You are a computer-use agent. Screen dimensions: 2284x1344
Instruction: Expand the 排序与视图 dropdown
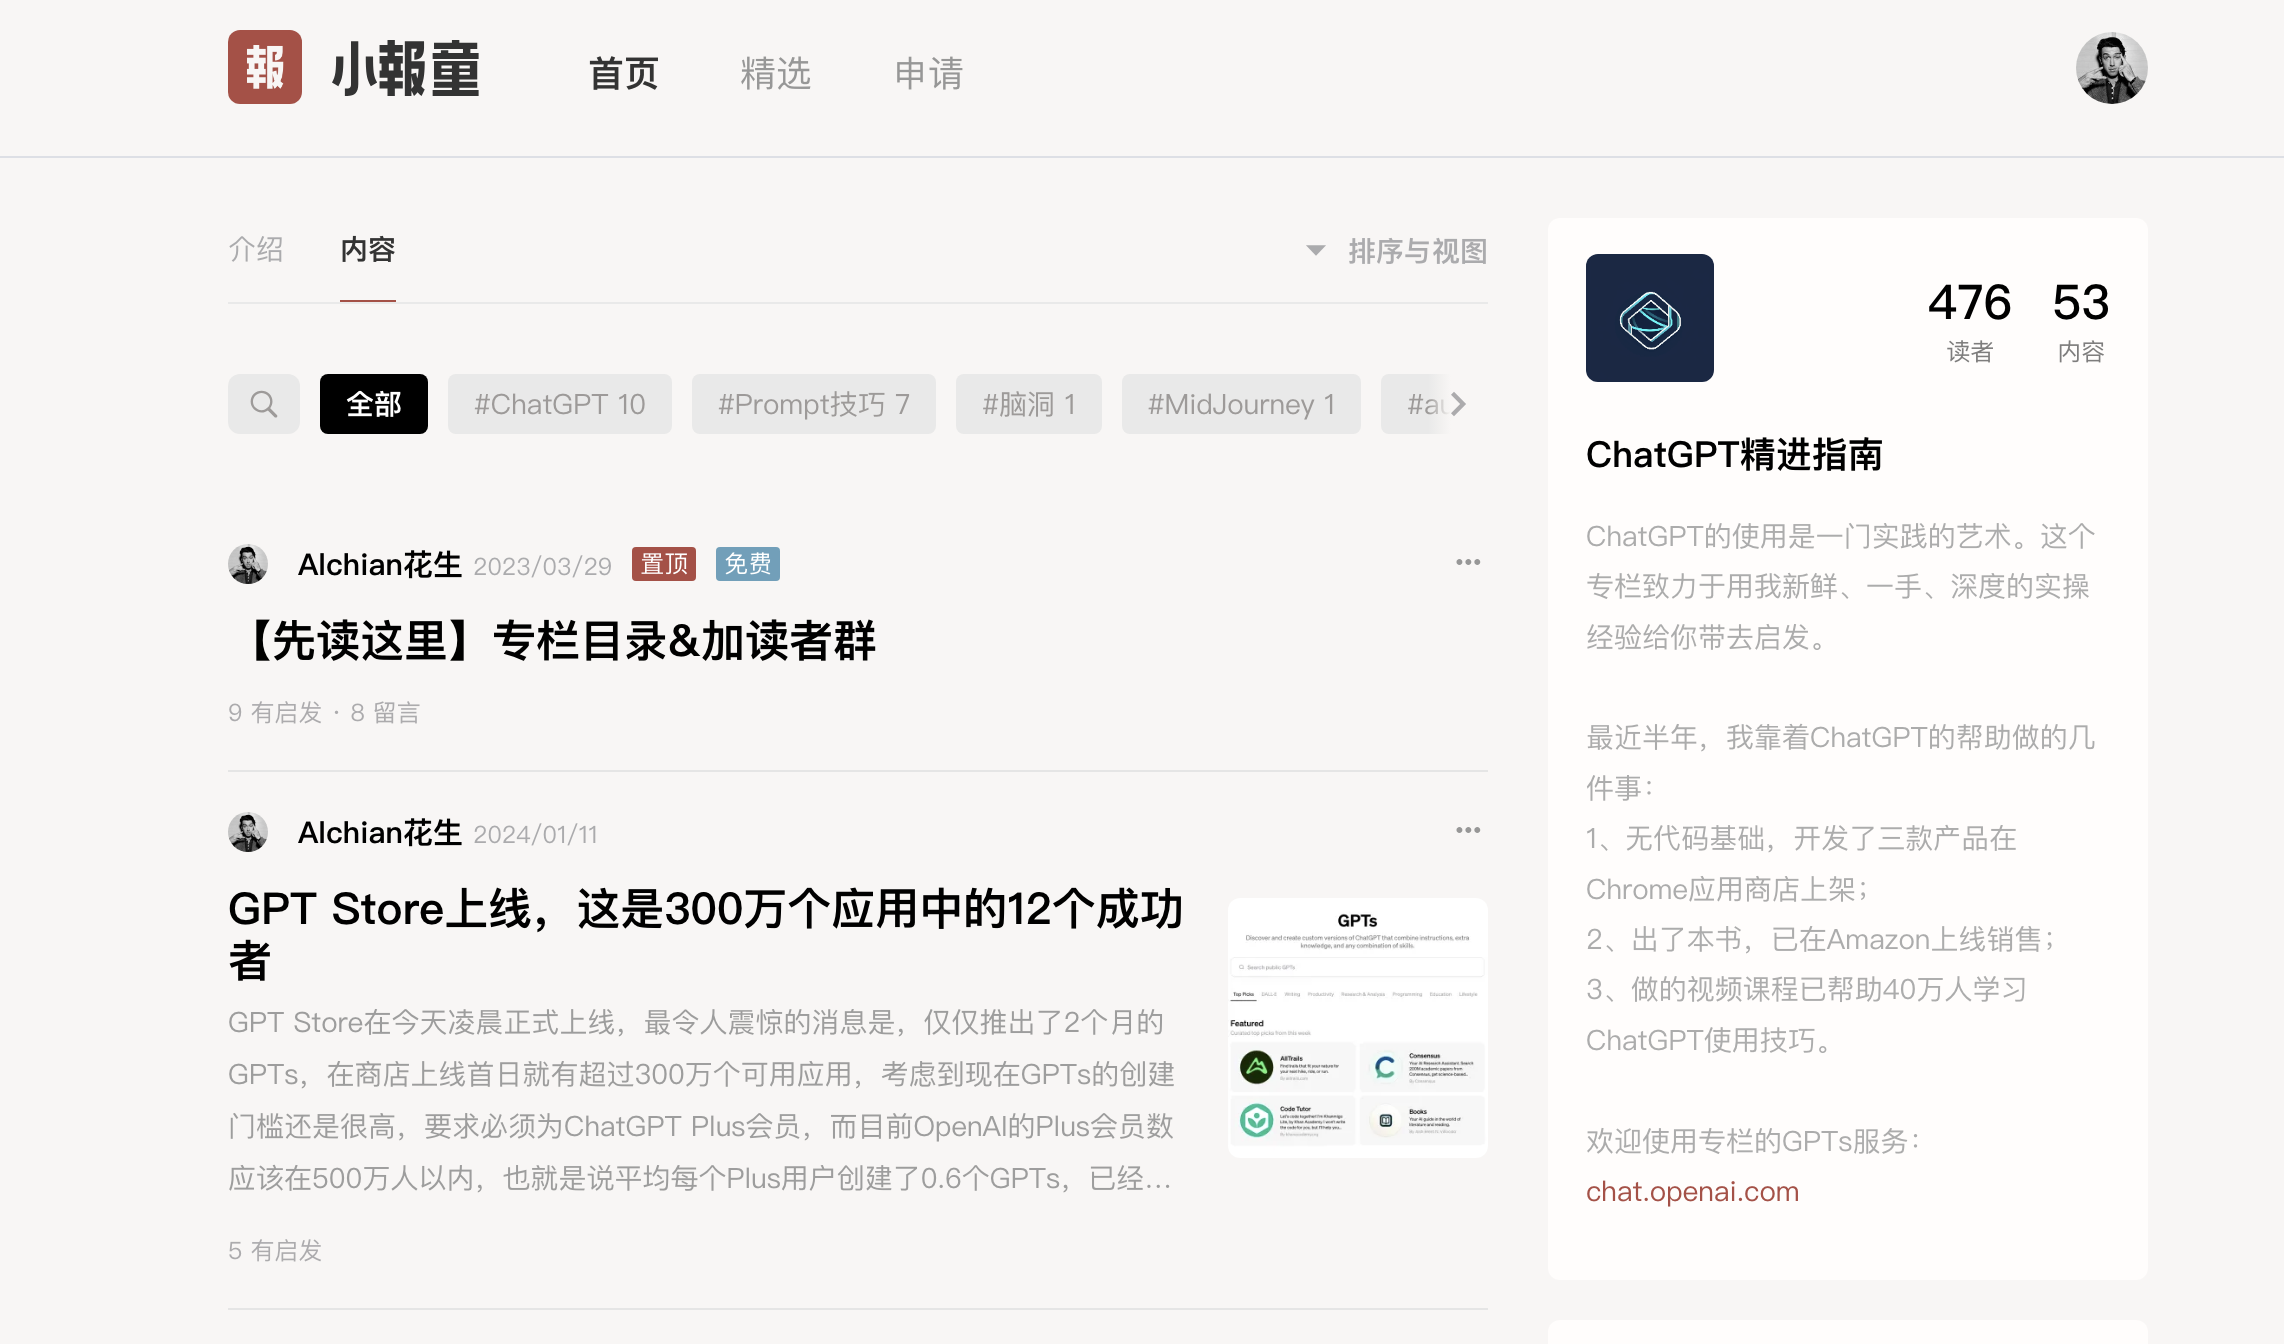(1398, 251)
